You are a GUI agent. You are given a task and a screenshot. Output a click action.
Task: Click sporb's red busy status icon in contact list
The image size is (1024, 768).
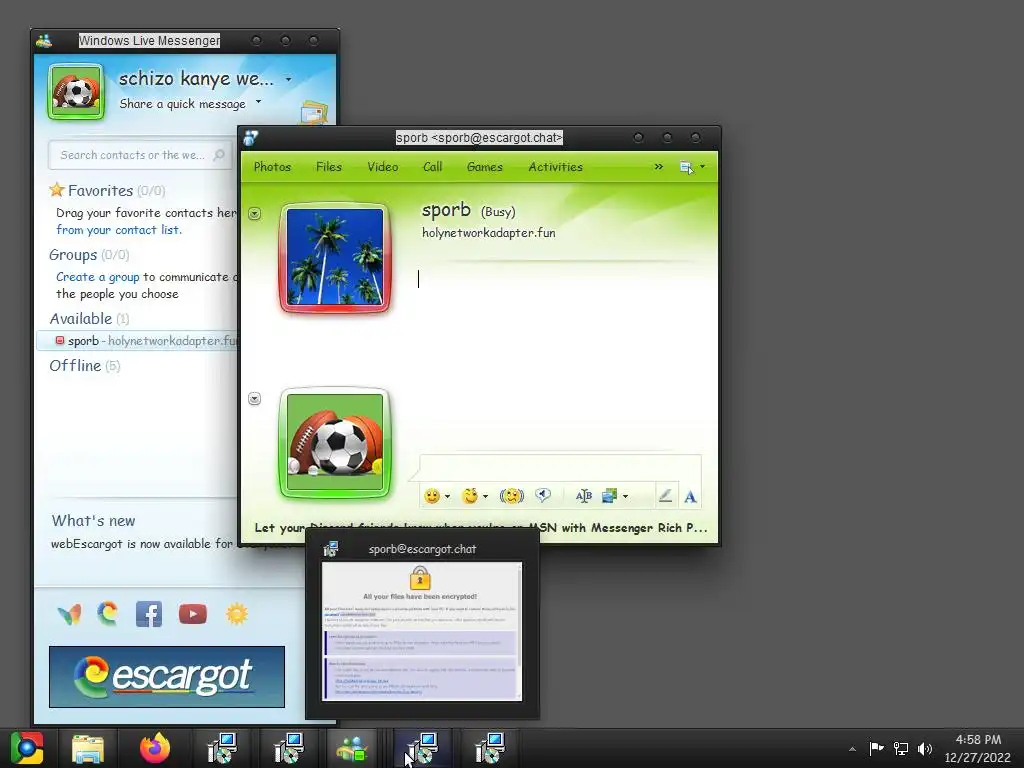click(59, 340)
